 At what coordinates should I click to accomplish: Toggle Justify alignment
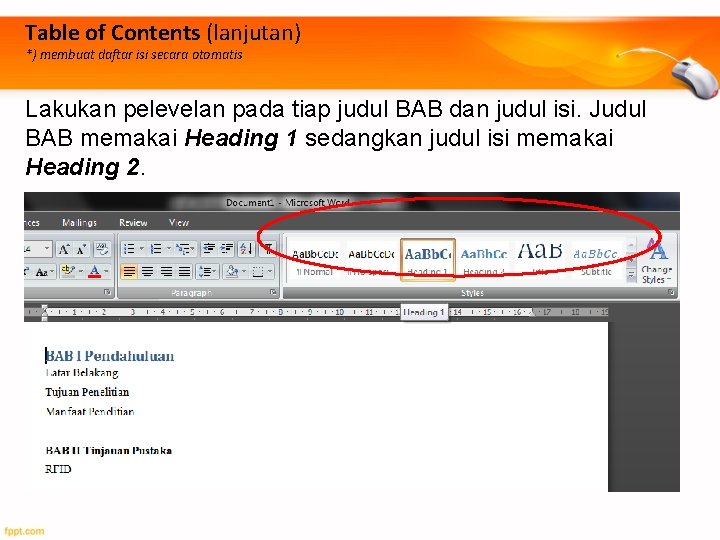tap(184, 272)
